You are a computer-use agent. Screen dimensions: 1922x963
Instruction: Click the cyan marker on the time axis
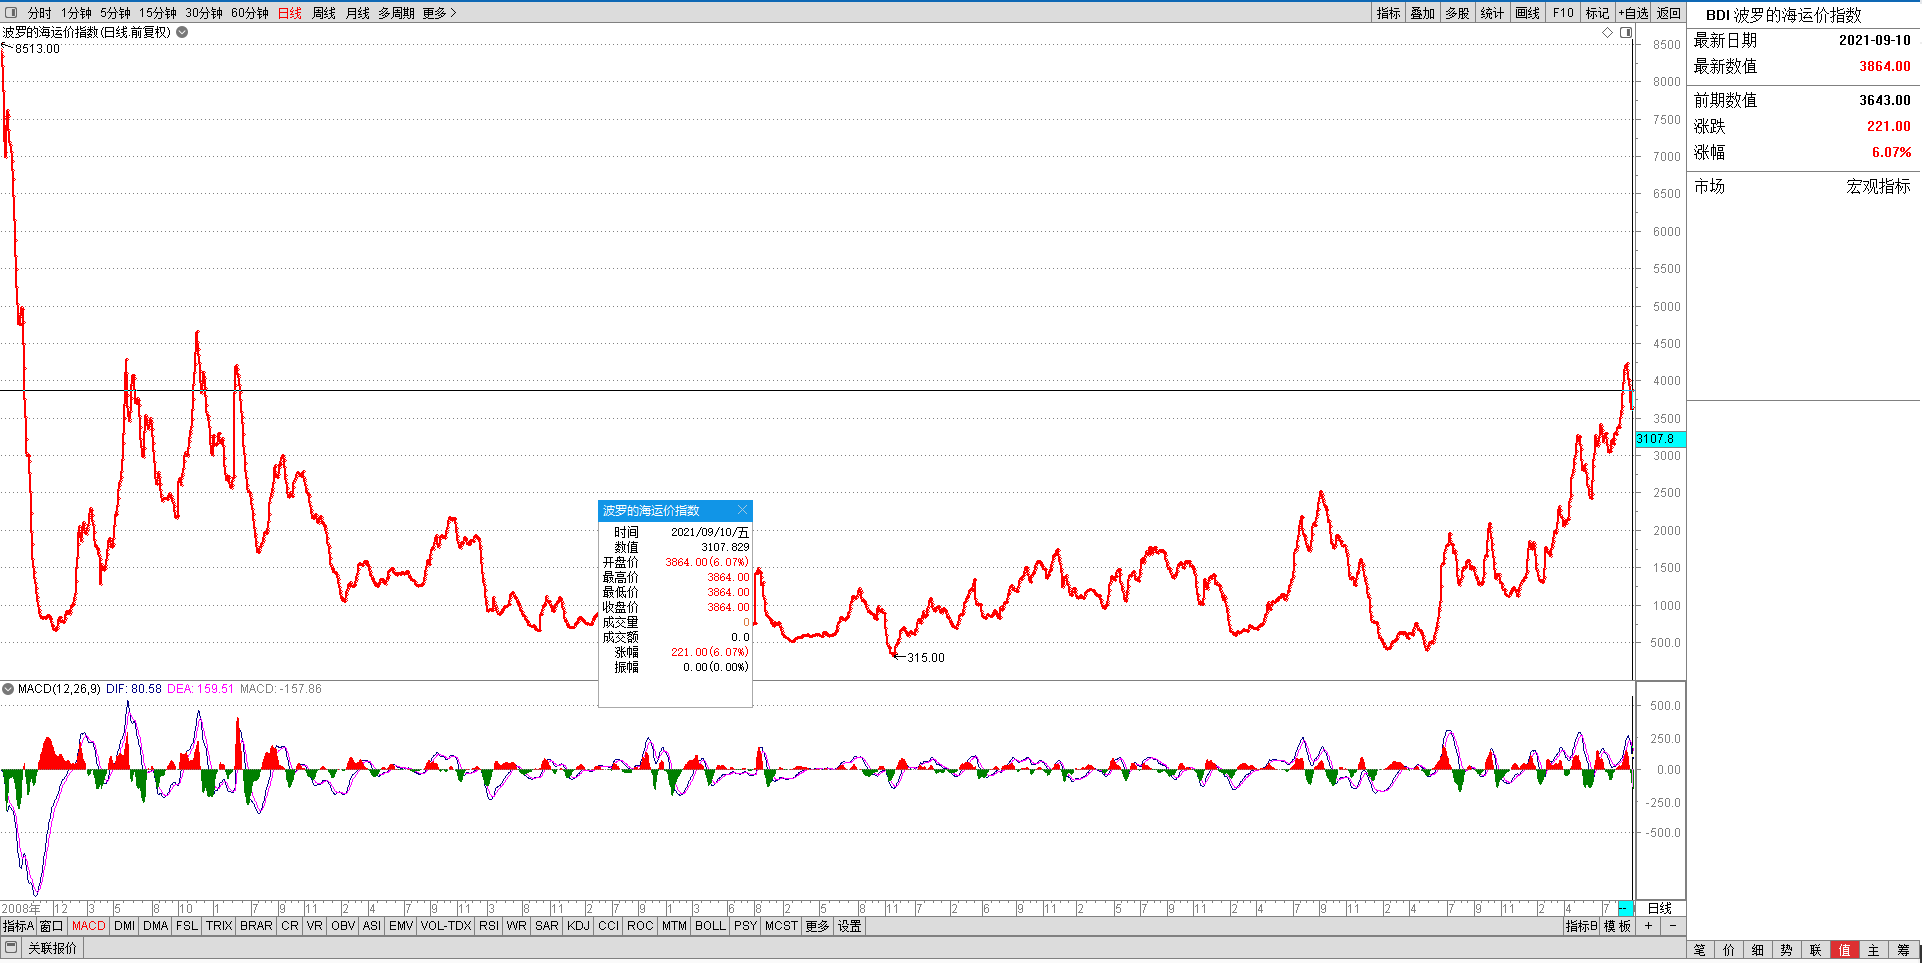[x=1625, y=908]
